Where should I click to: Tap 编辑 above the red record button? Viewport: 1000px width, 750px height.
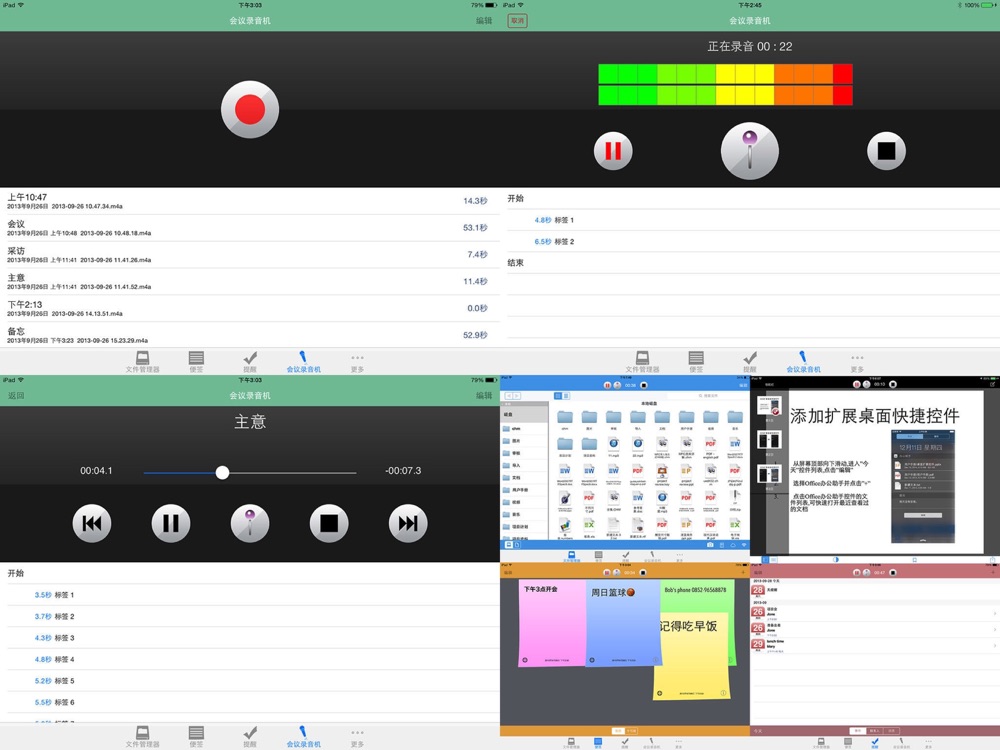[x=483, y=20]
